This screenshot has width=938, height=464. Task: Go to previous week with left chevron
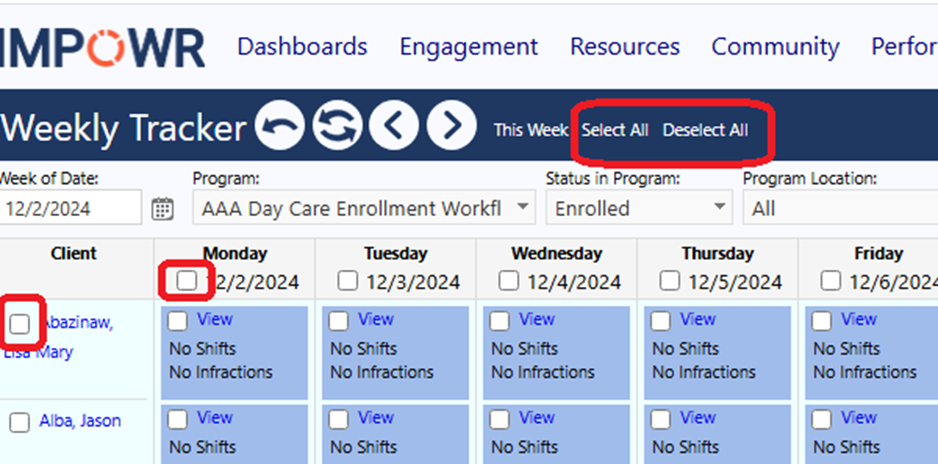(394, 126)
